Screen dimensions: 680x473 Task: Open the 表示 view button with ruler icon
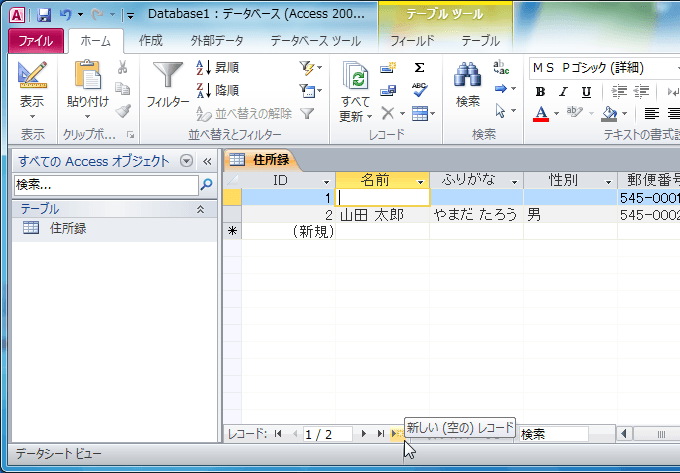coord(32,90)
